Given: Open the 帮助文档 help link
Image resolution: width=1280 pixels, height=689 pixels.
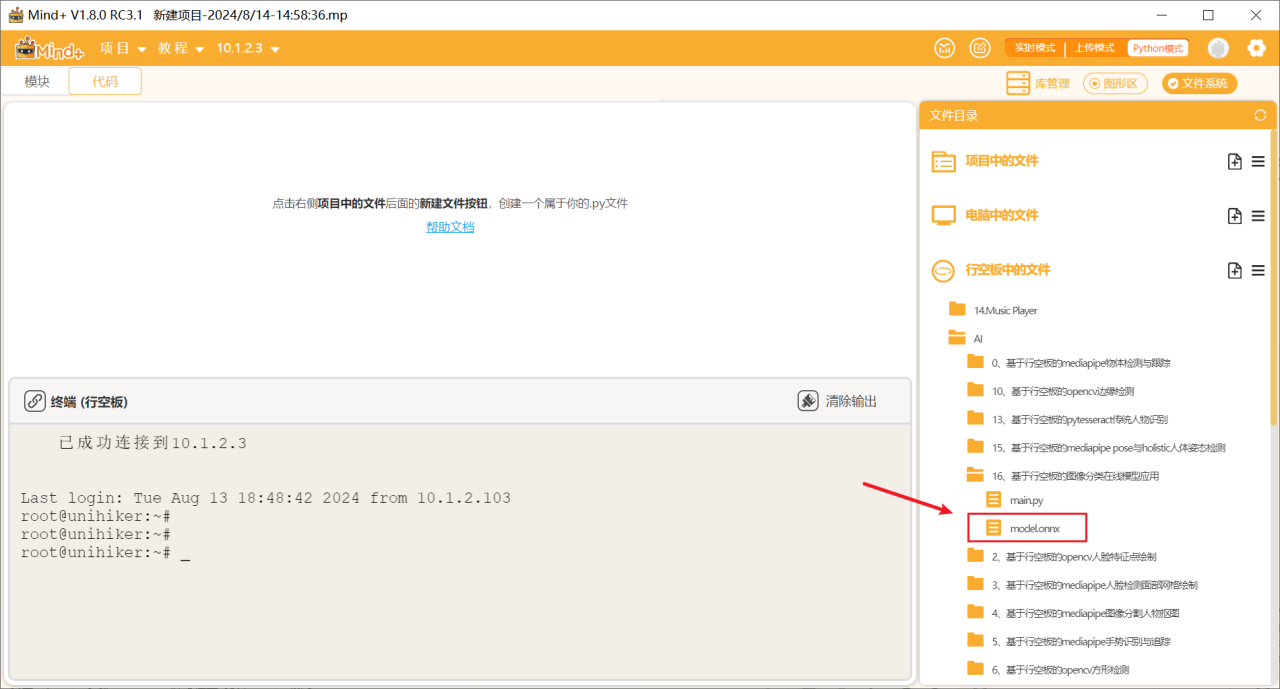Looking at the screenshot, I should tap(450, 227).
